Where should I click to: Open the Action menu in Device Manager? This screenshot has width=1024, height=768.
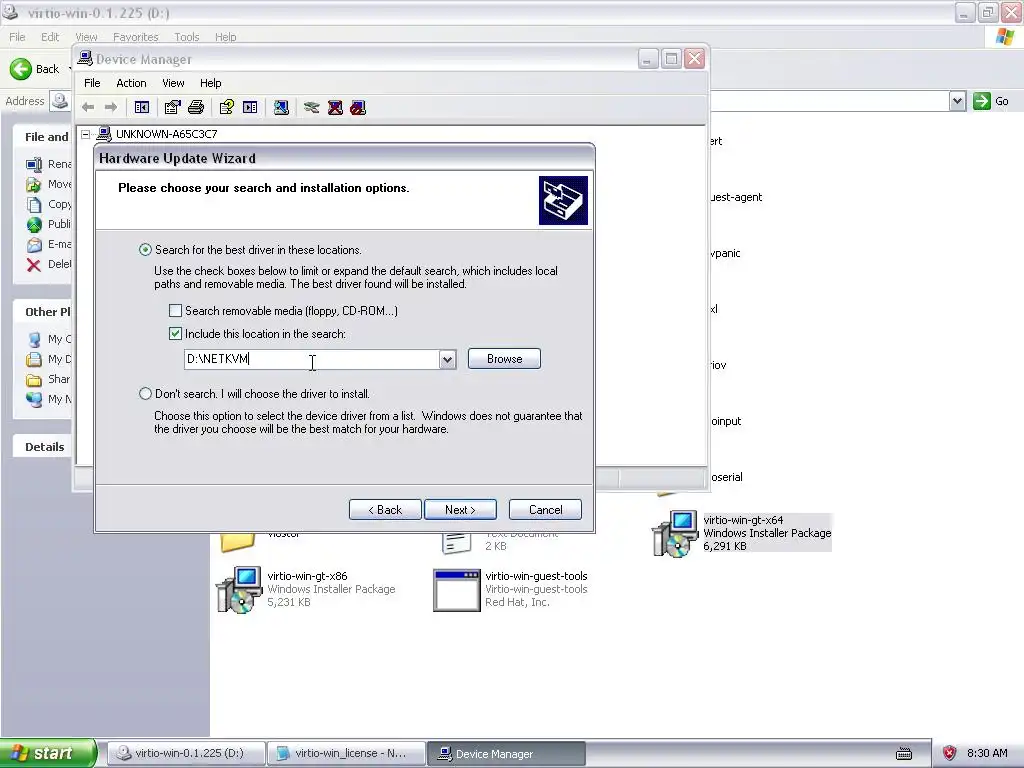click(131, 83)
